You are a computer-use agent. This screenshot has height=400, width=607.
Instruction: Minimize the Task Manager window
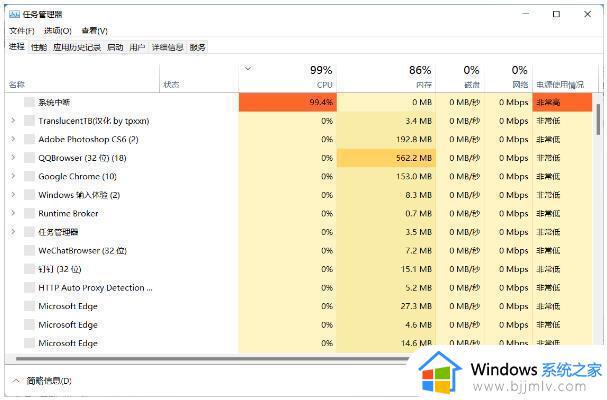point(526,14)
